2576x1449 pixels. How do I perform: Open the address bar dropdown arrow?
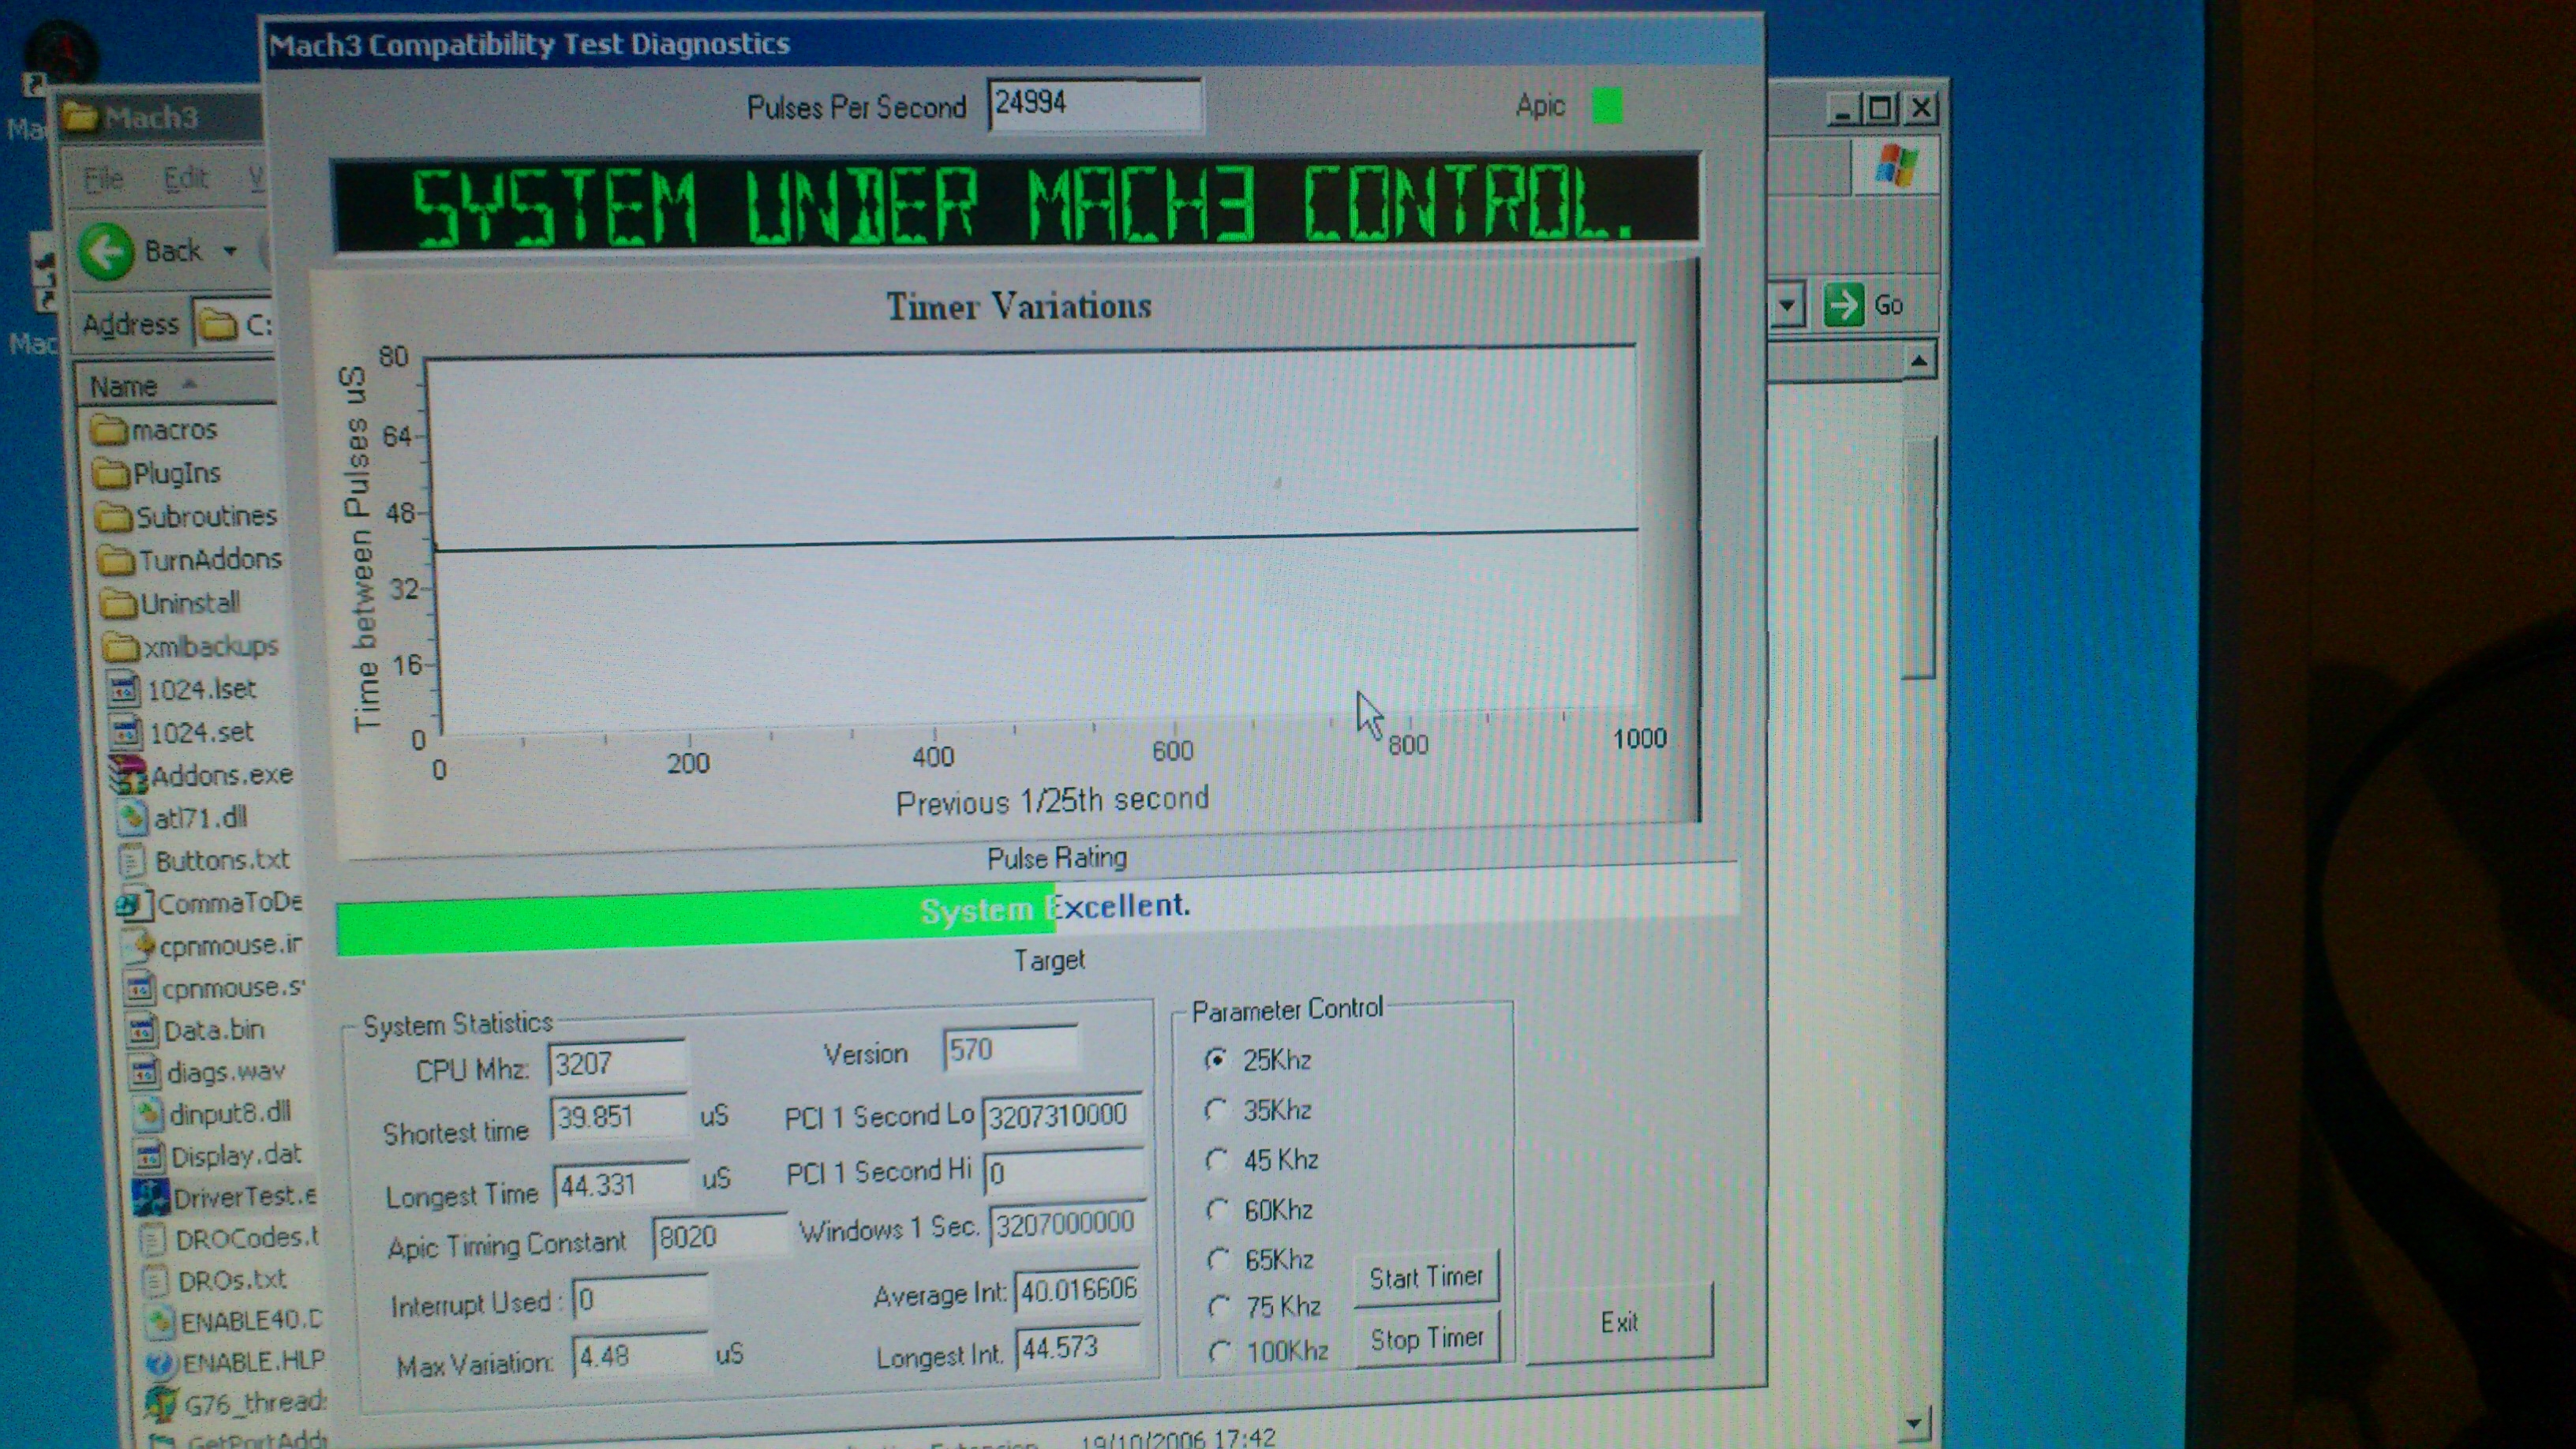pos(1787,305)
